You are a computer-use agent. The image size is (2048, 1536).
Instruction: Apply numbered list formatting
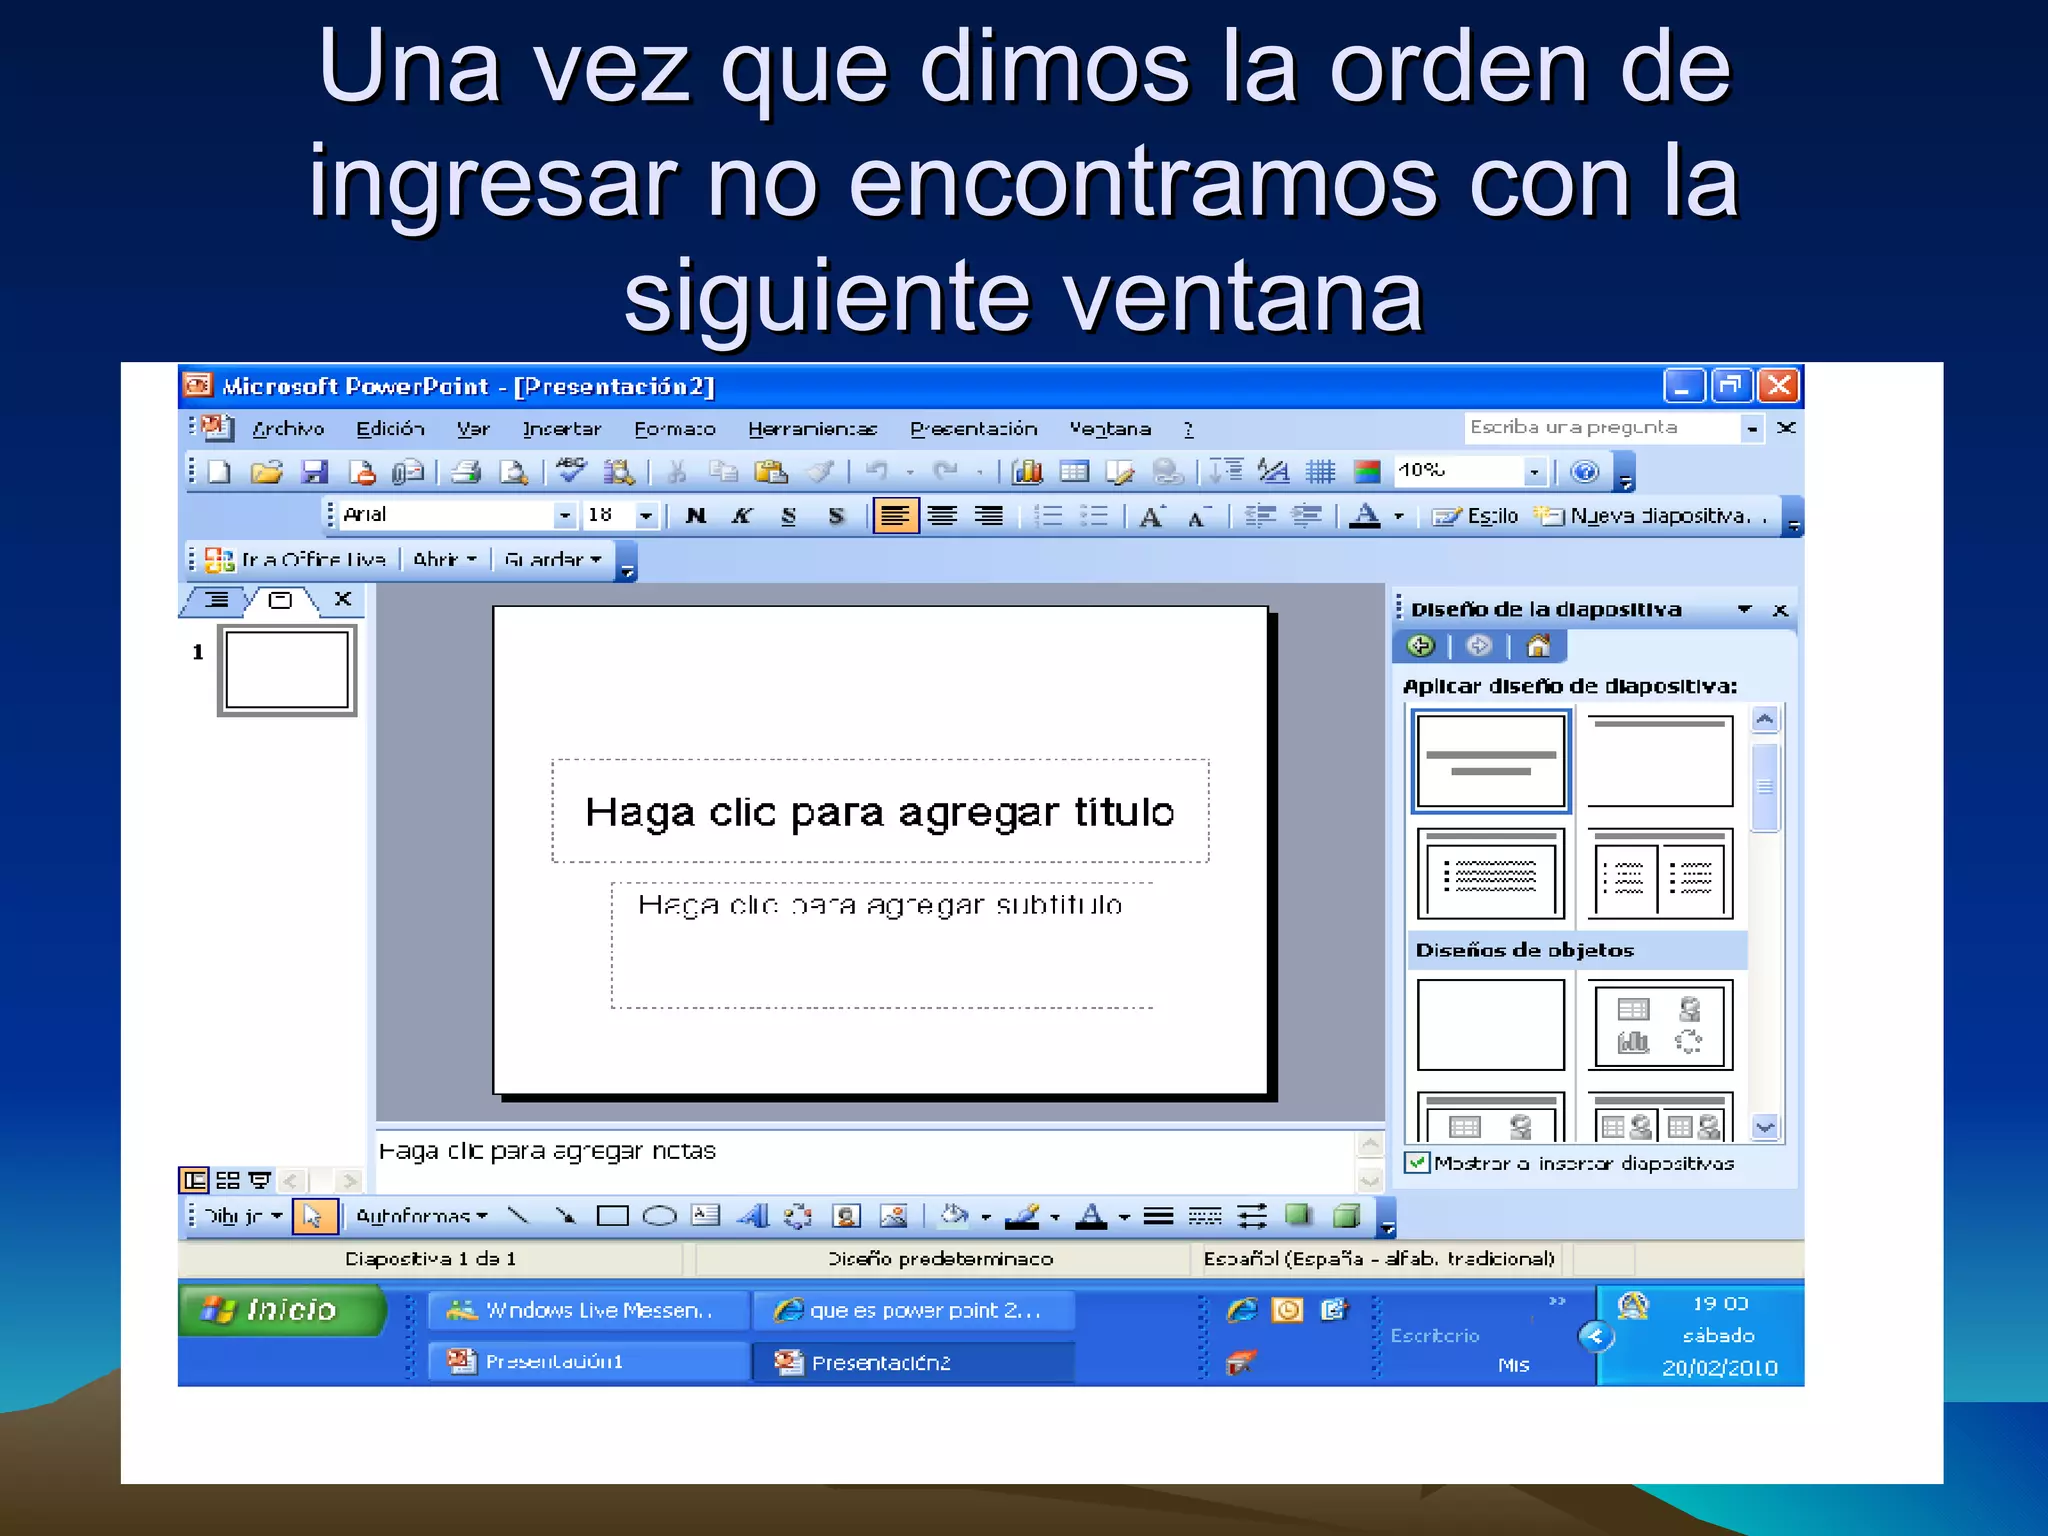click(1047, 516)
